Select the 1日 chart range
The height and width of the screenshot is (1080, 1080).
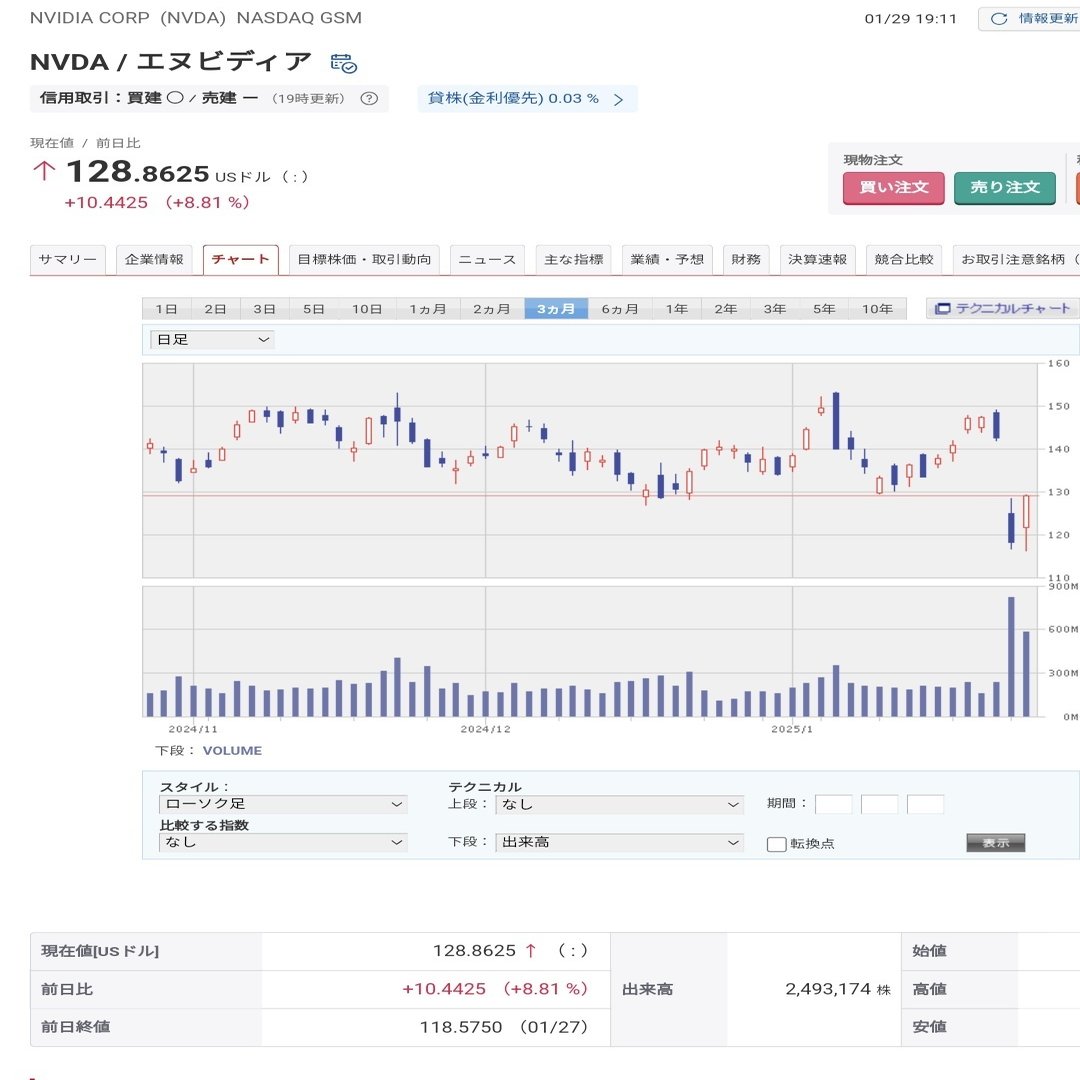(x=166, y=309)
